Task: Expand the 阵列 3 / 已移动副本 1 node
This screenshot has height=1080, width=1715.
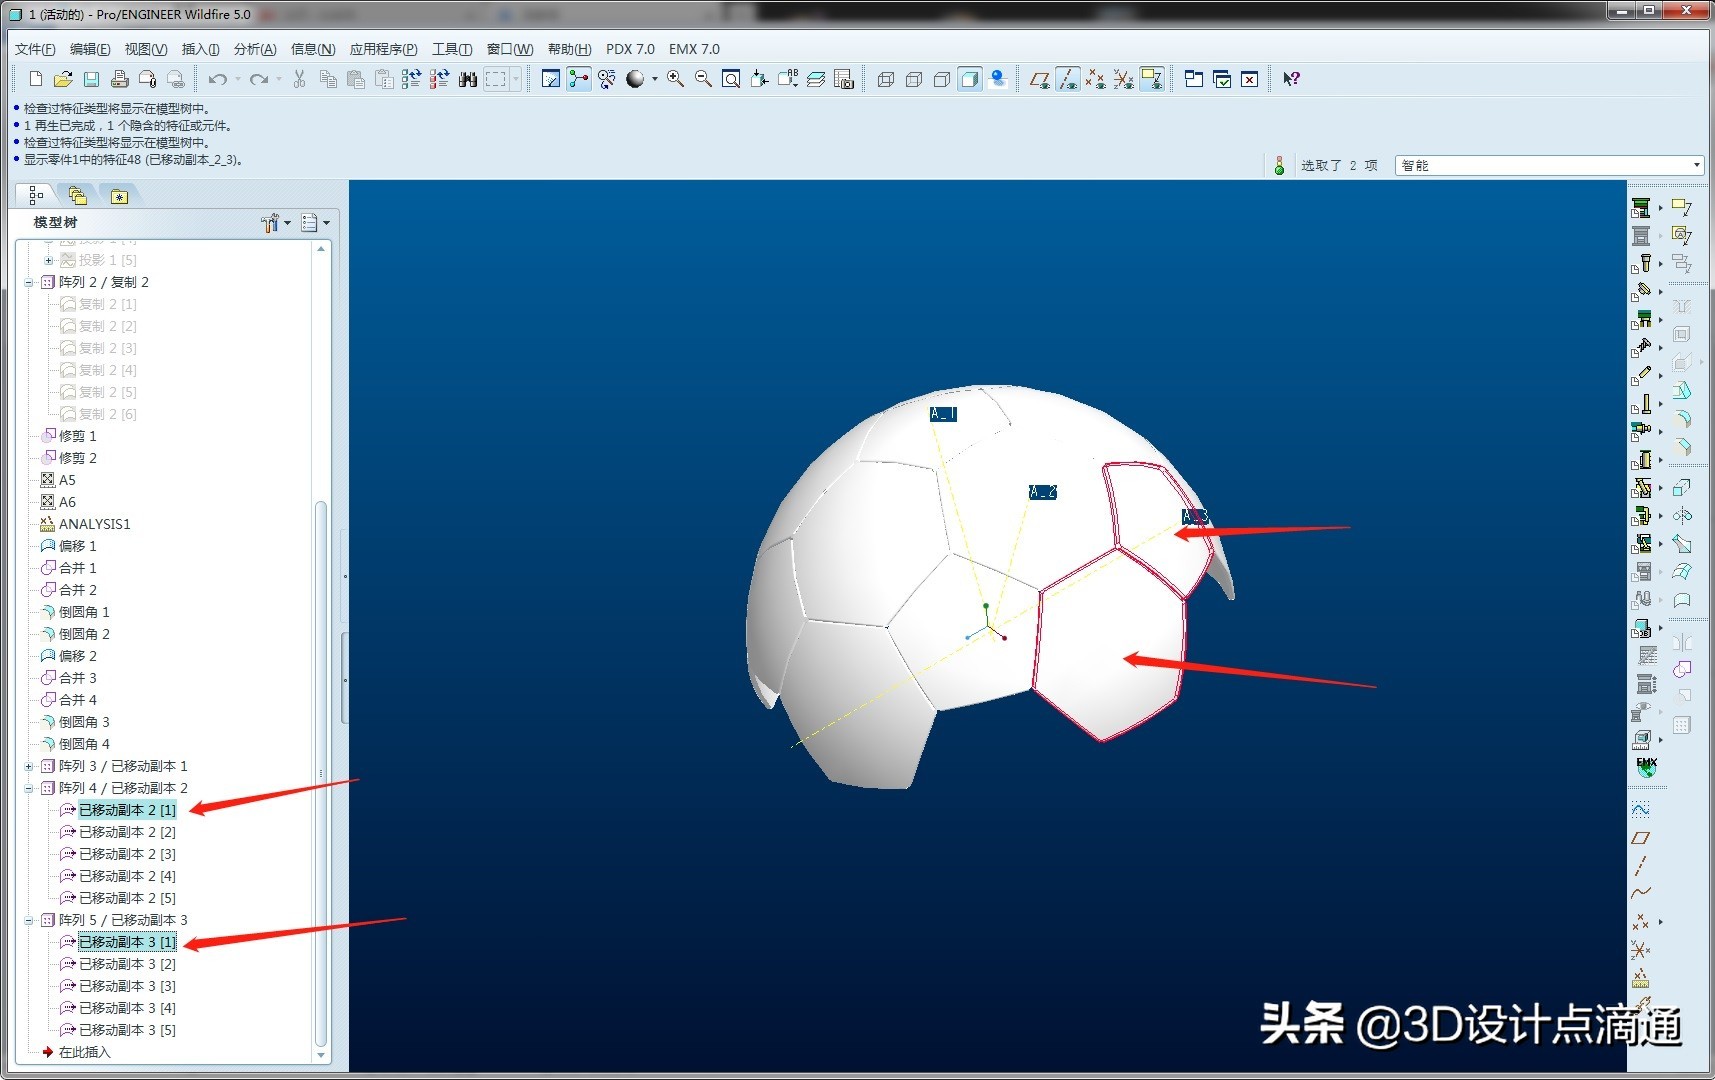Action: click(x=29, y=766)
